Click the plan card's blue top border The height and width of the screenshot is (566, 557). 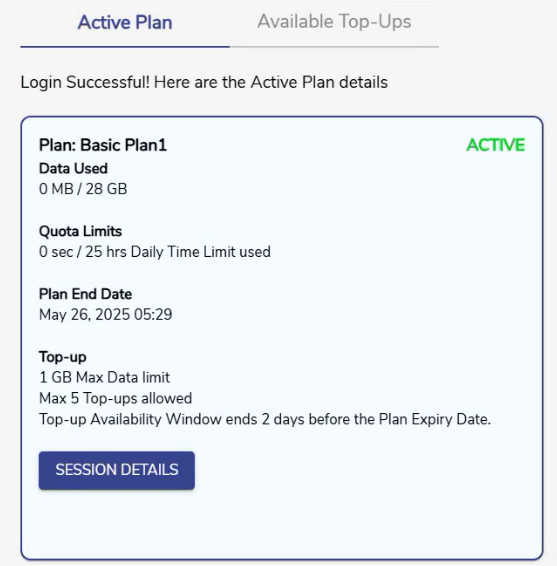282,117
